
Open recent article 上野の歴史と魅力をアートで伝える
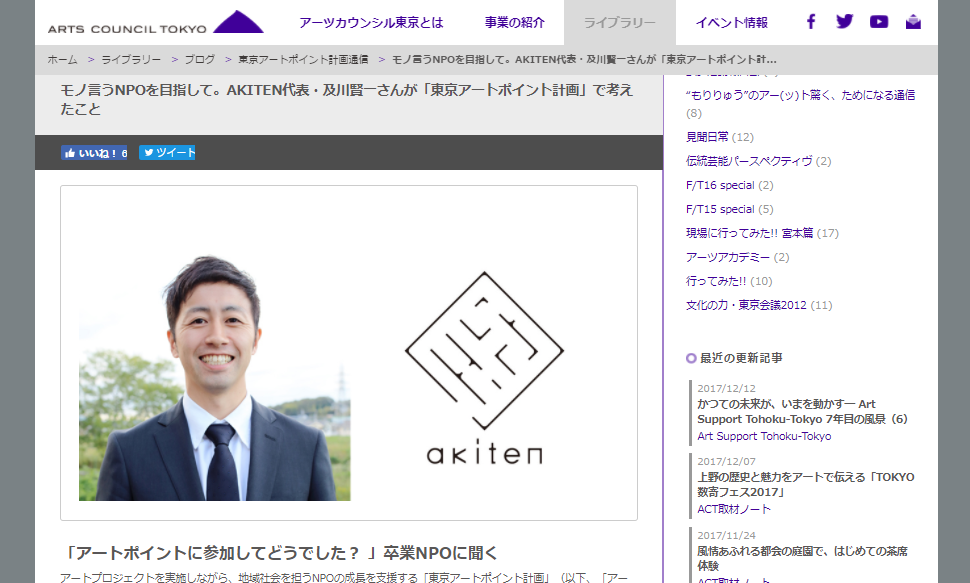click(x=805, y=485)
